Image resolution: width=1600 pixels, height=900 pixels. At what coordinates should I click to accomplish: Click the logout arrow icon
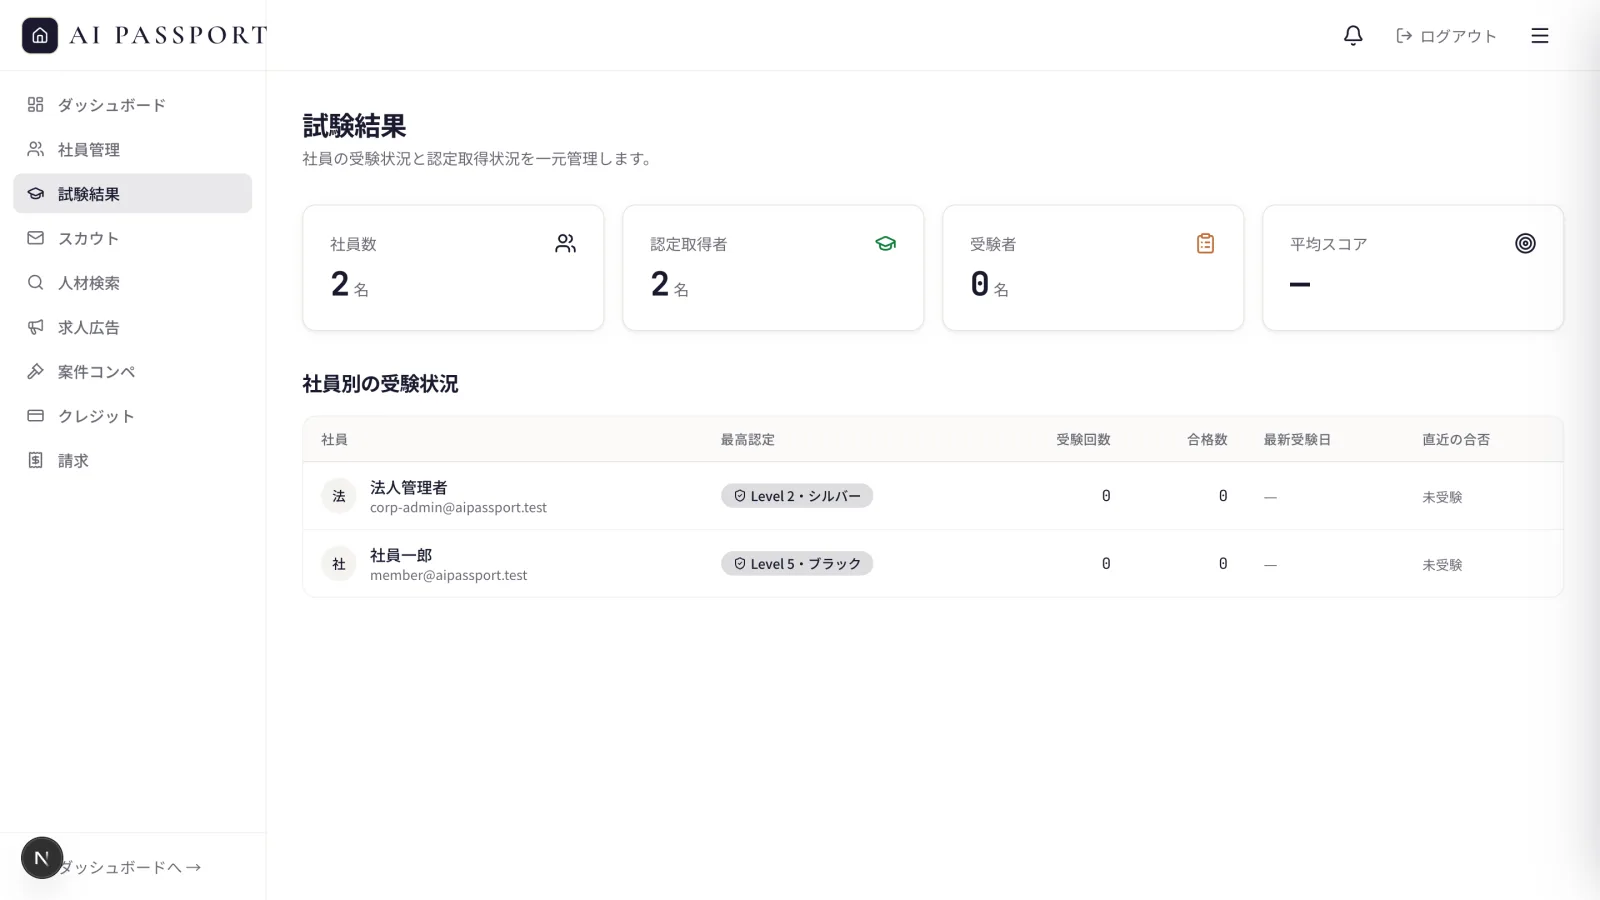coord(1404,36)
